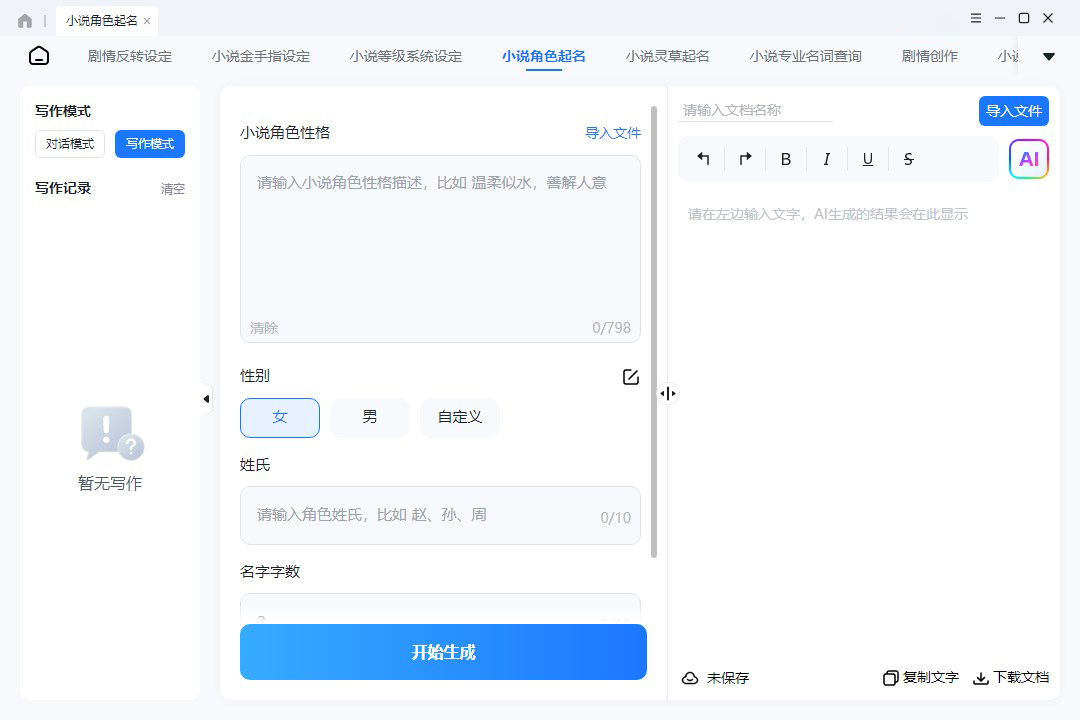This screenshot has height=720, width=1080.
Task: Click 下载文档 download button
Action: (x=1010, y=678)
